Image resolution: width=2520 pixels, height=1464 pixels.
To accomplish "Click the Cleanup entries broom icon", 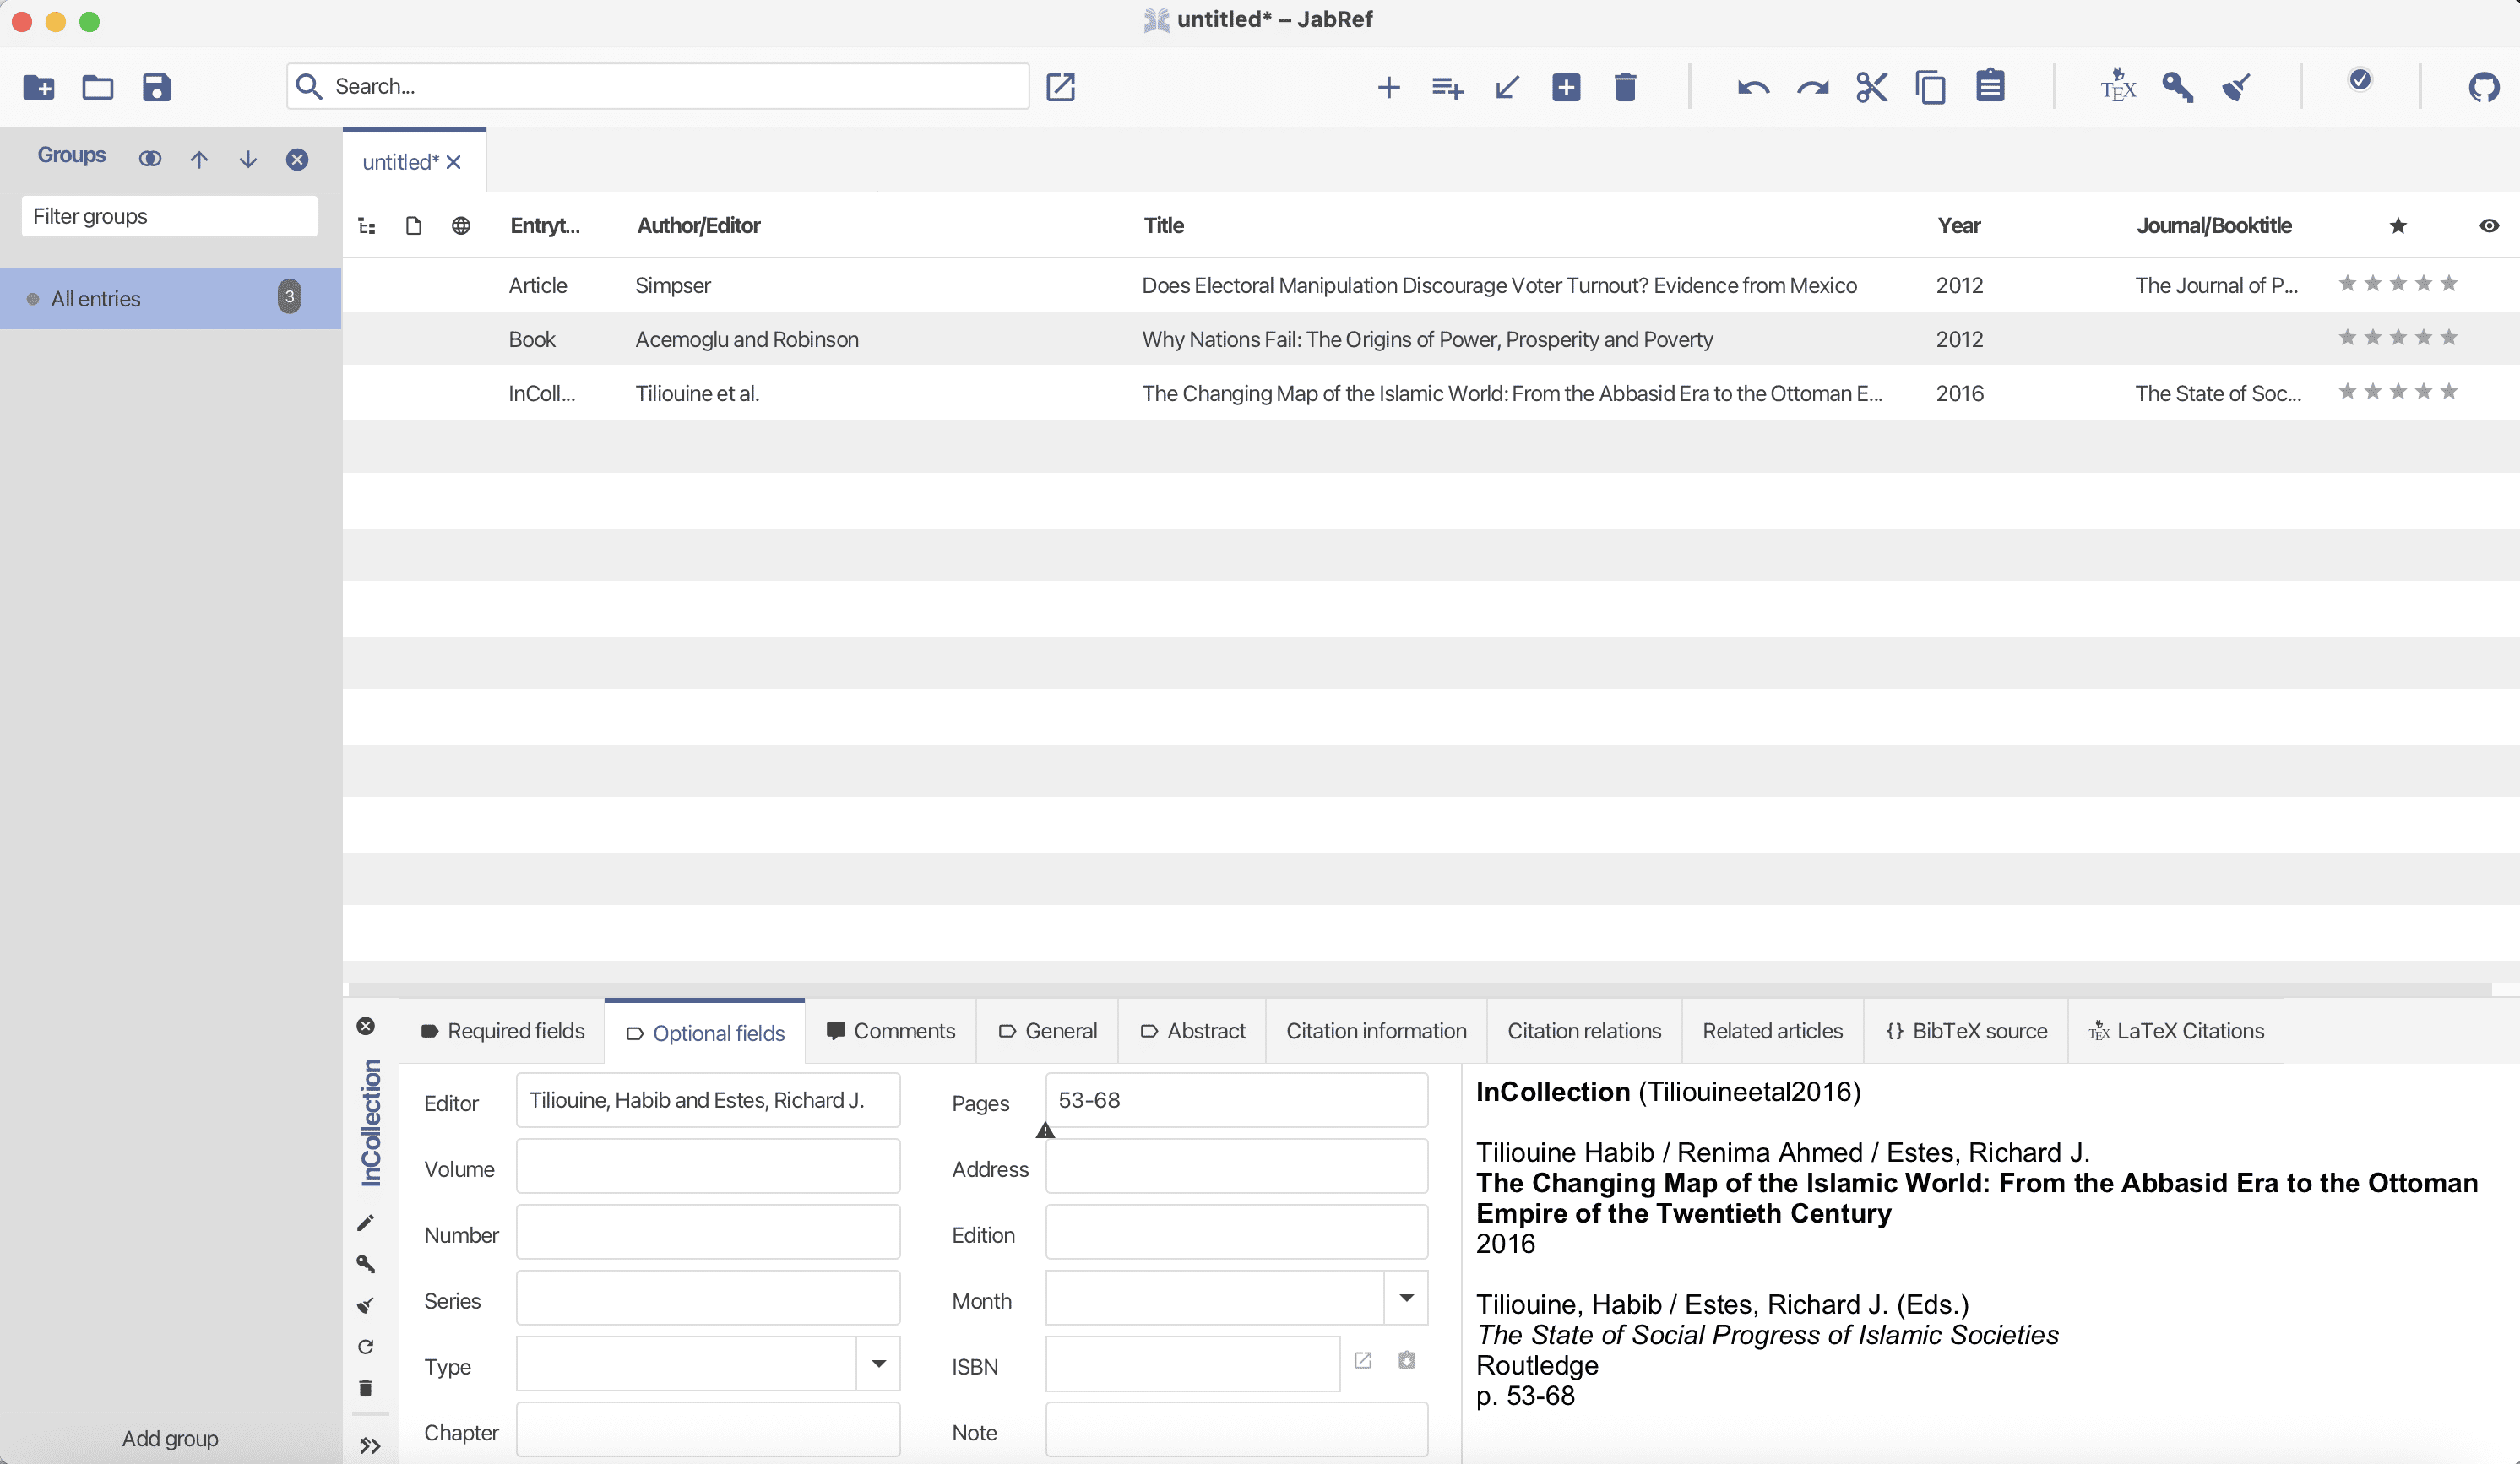I will [2236, 87].
